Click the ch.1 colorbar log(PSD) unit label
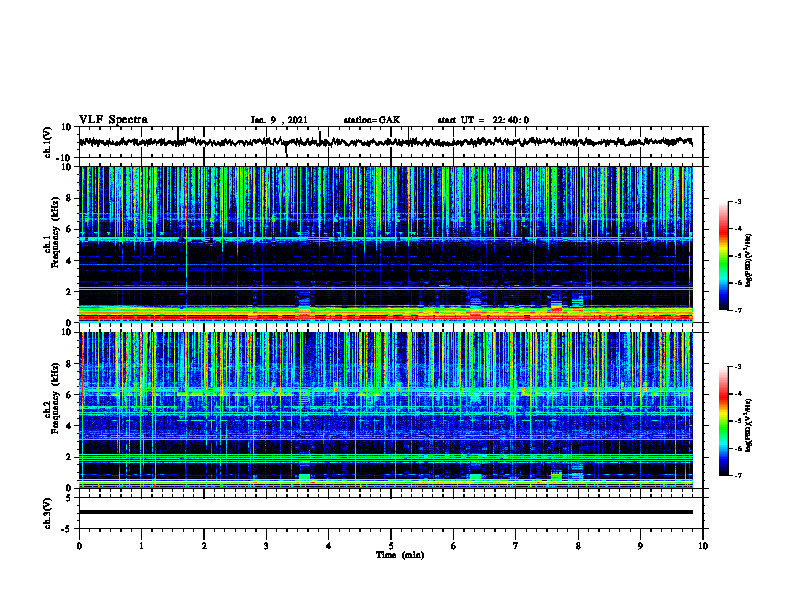This screenshot has width=792, height=612. [x=749, y=260]
